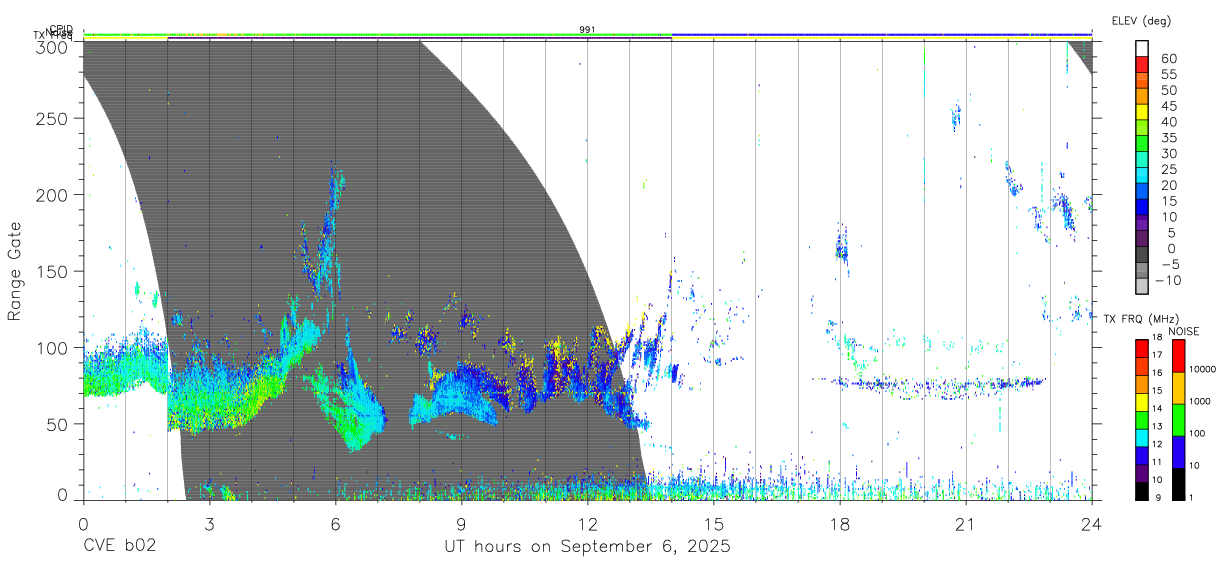Click the '13' label on TX FRQ scale
Viewport: 1228px width, 567px height.
click(x=1157, y=427)
